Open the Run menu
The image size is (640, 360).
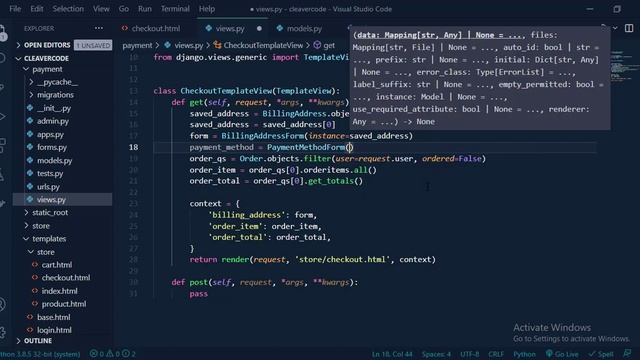(144, 9)
